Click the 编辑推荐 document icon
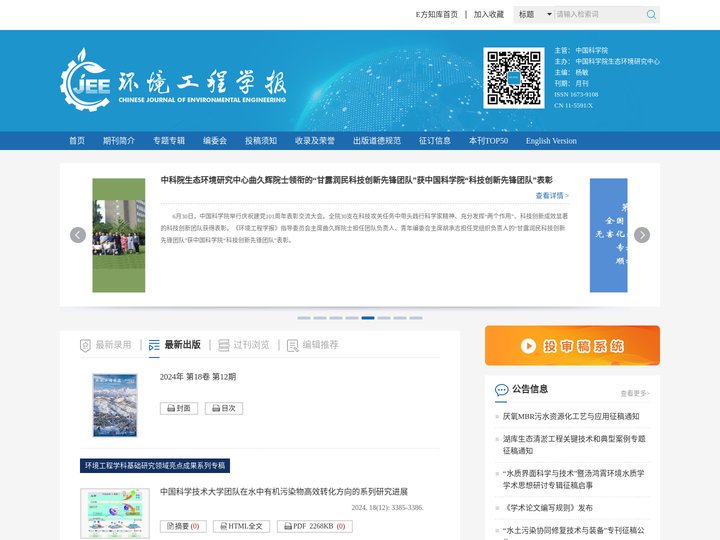 pos(292,345)
